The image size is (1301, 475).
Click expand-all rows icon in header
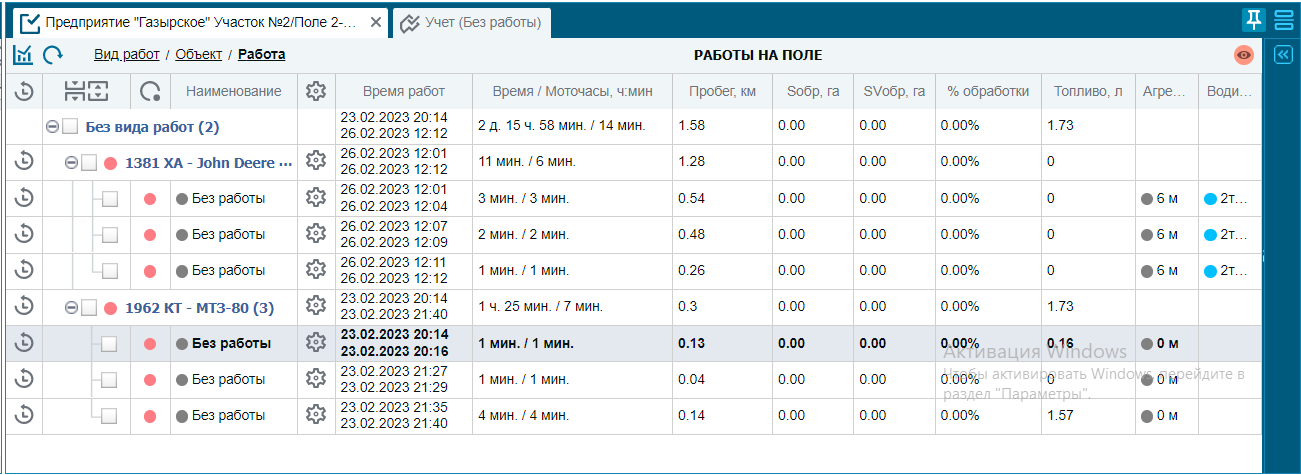pos(97,92)
